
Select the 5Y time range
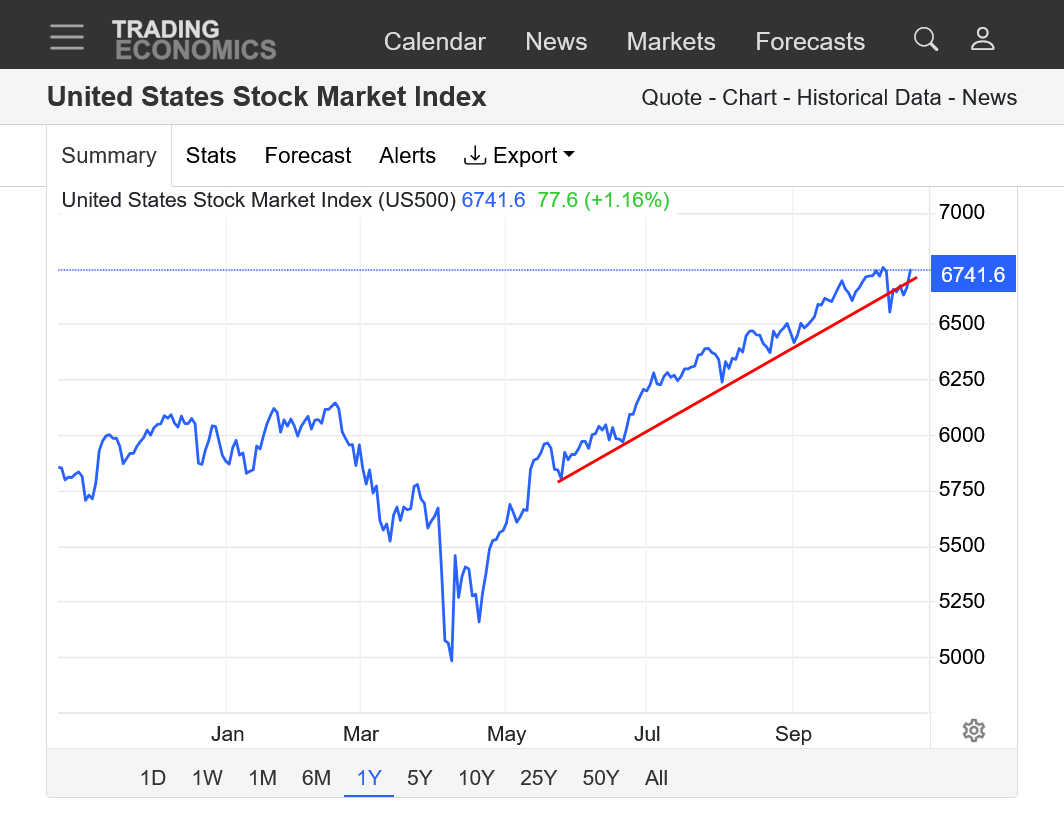pyautogui.click(x=420, y=778)
